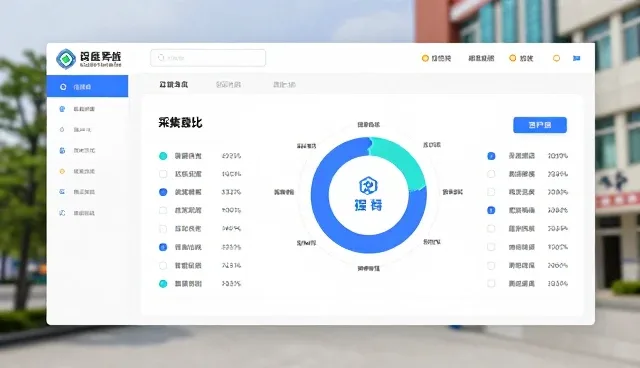
Task: Focus the search input field in the header
Action: tap(208, 58)
